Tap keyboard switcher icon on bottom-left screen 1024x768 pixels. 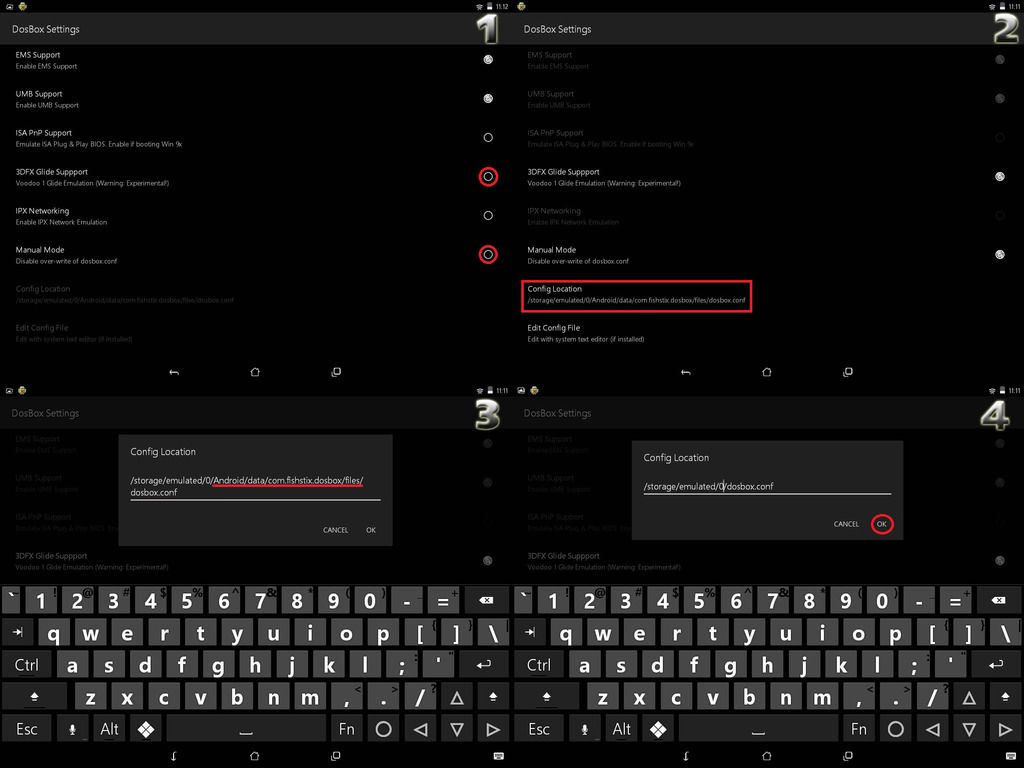coord(498,756)
